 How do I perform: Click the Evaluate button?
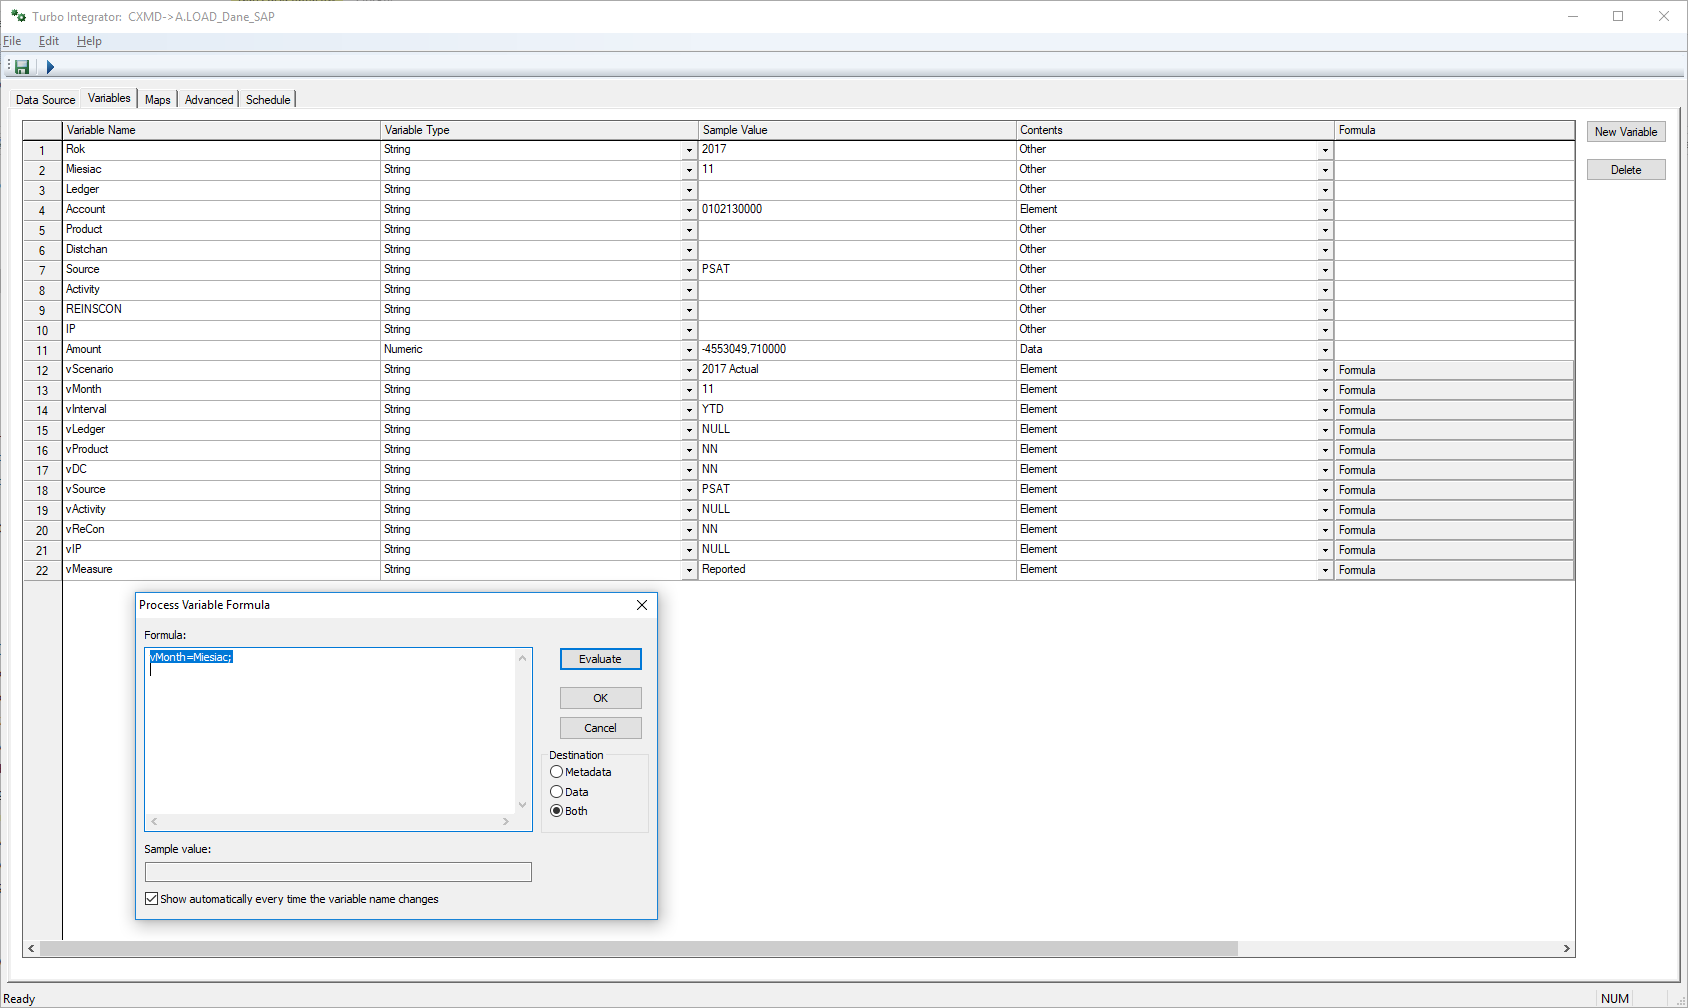point(600,659)
